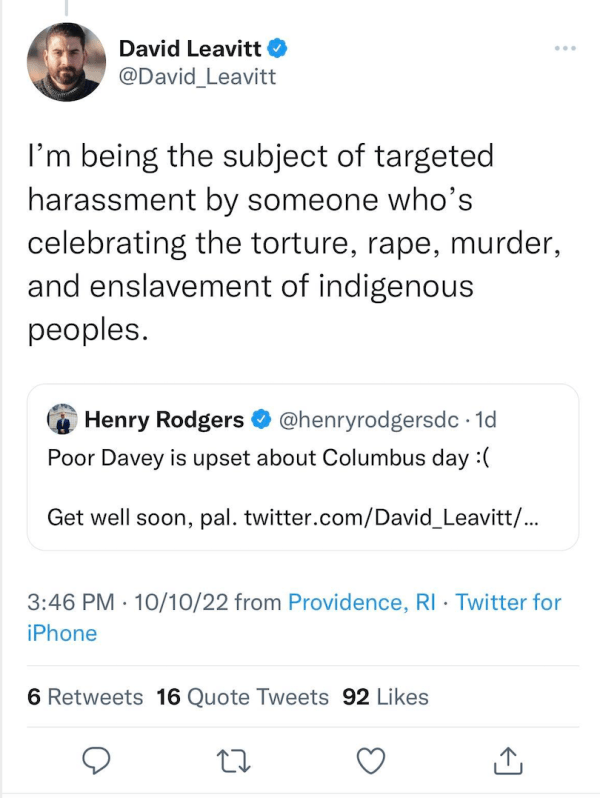Open the share icon options
600x798 pixels.
click(x=508, y=760)
